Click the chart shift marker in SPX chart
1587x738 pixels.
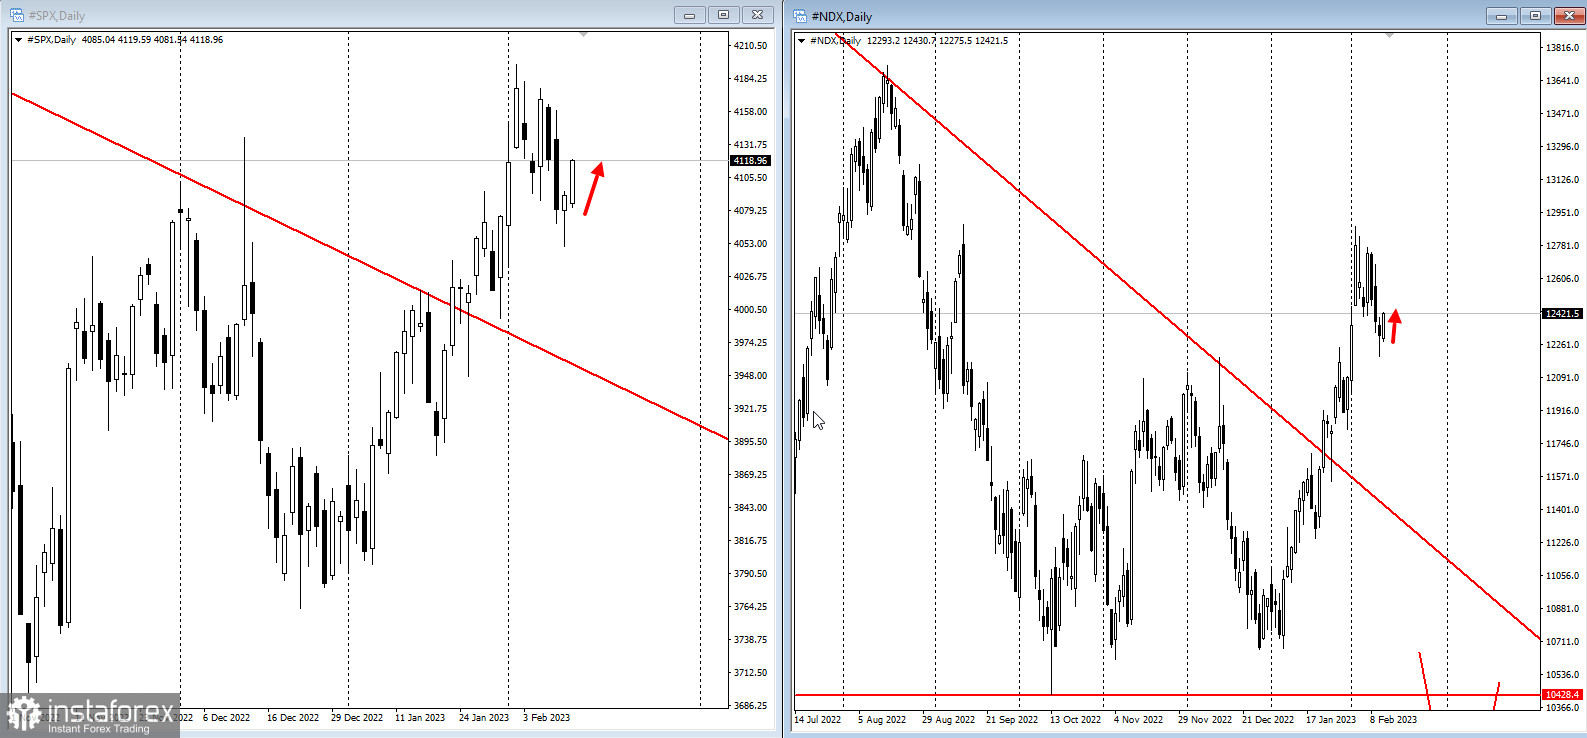pyautogui.click(x=584, y=35)
